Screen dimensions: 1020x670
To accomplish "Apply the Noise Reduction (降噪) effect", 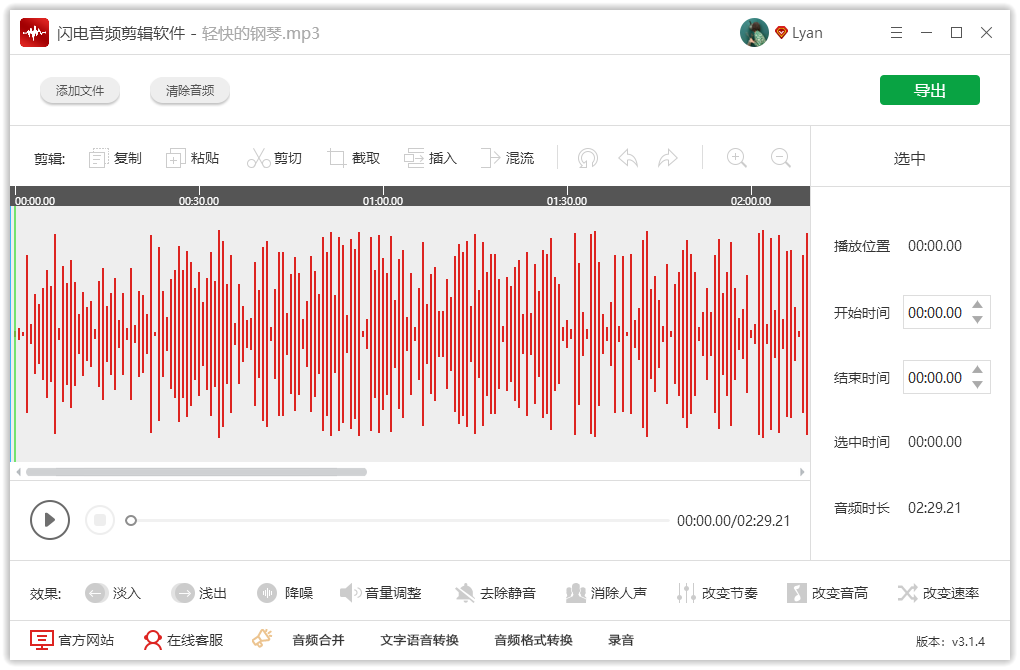I will point(267,593).
